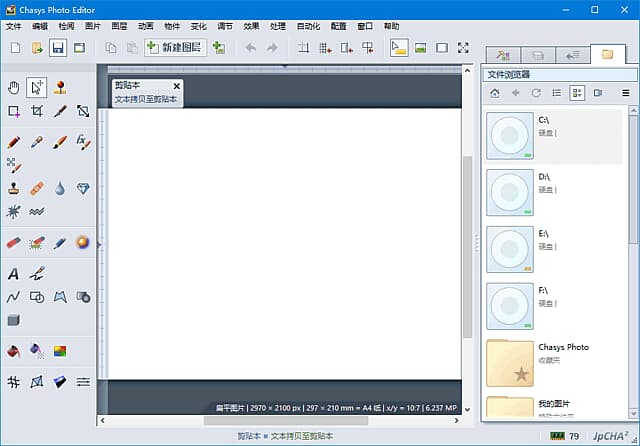Image resolution: width=640 pixels, height=446 pixels.
Task: Select the crop tool
Action: (37, 111)
